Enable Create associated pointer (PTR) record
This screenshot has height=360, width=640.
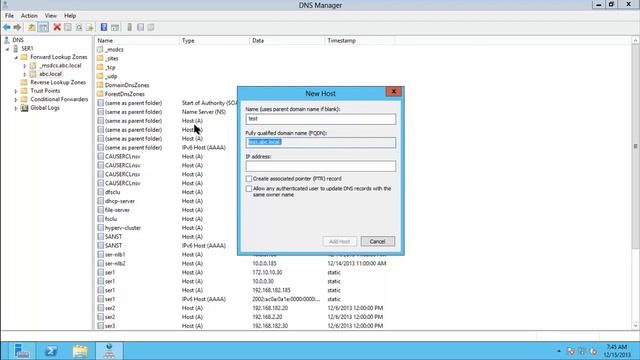[249, 179]
